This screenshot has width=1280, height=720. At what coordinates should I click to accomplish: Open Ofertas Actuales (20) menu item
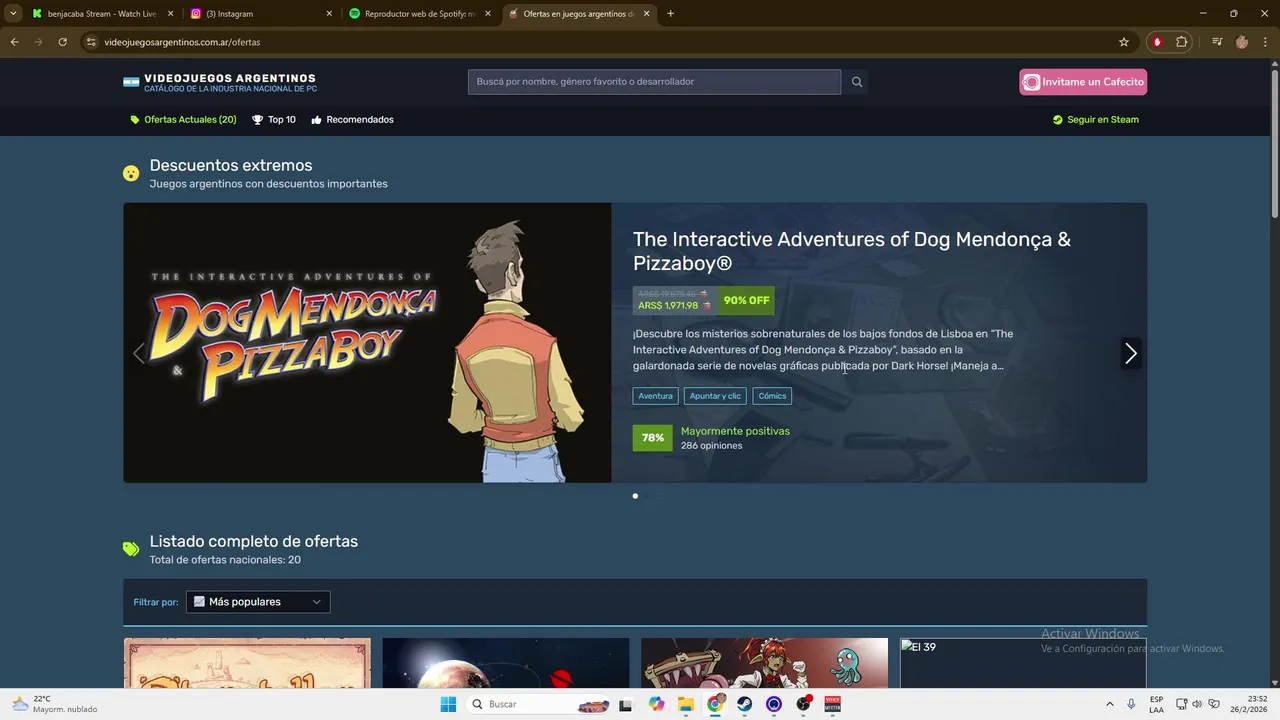(x=183, y=120)
